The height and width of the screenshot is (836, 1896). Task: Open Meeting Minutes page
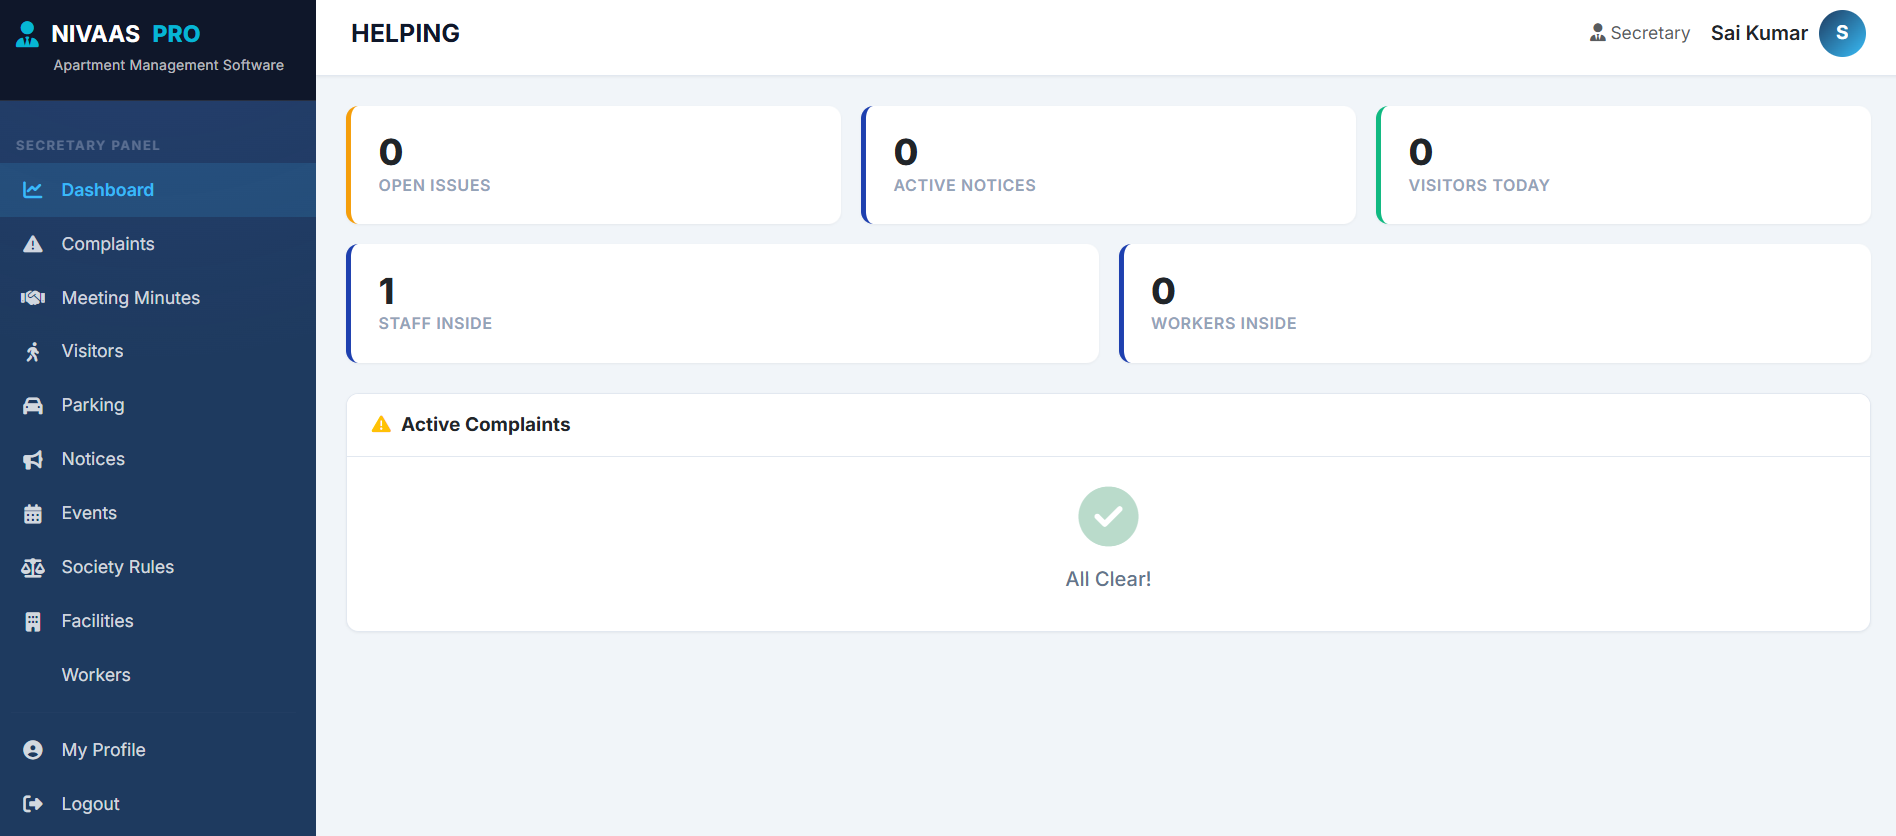click(x=158, y=298)
